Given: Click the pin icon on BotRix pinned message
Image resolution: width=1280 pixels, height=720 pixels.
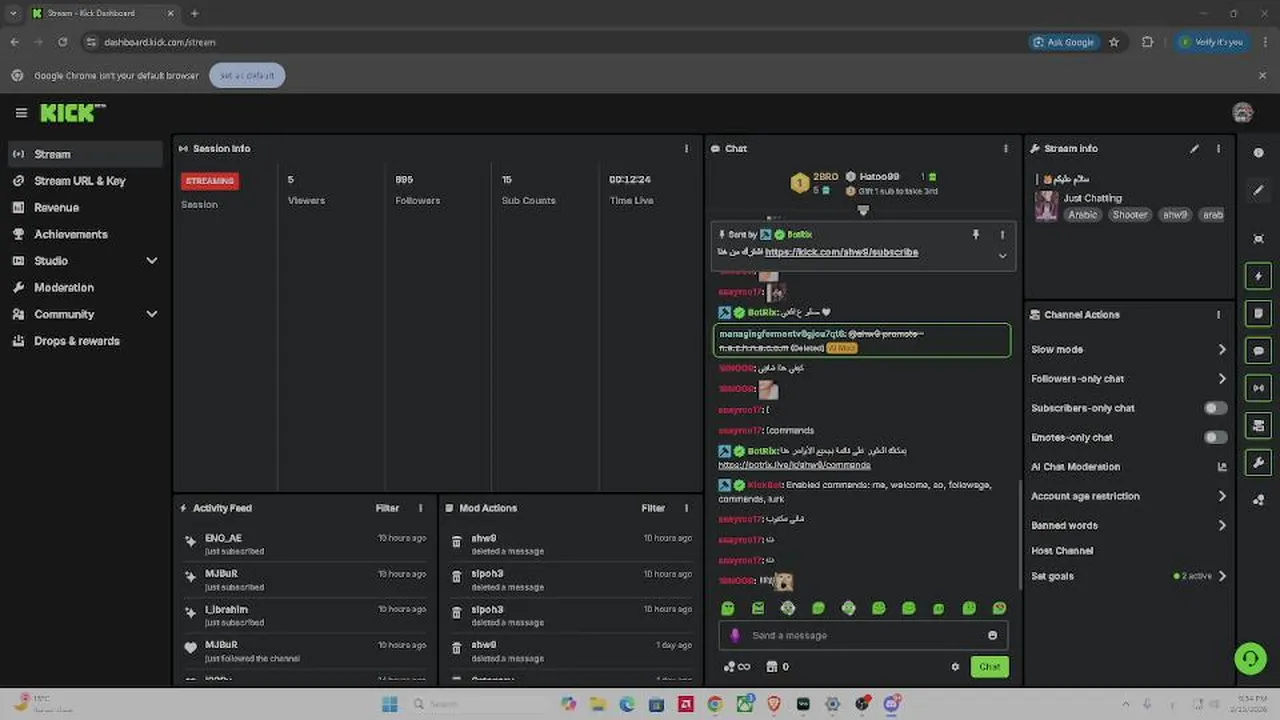Looking at the screenshot, I should point(976,234).
